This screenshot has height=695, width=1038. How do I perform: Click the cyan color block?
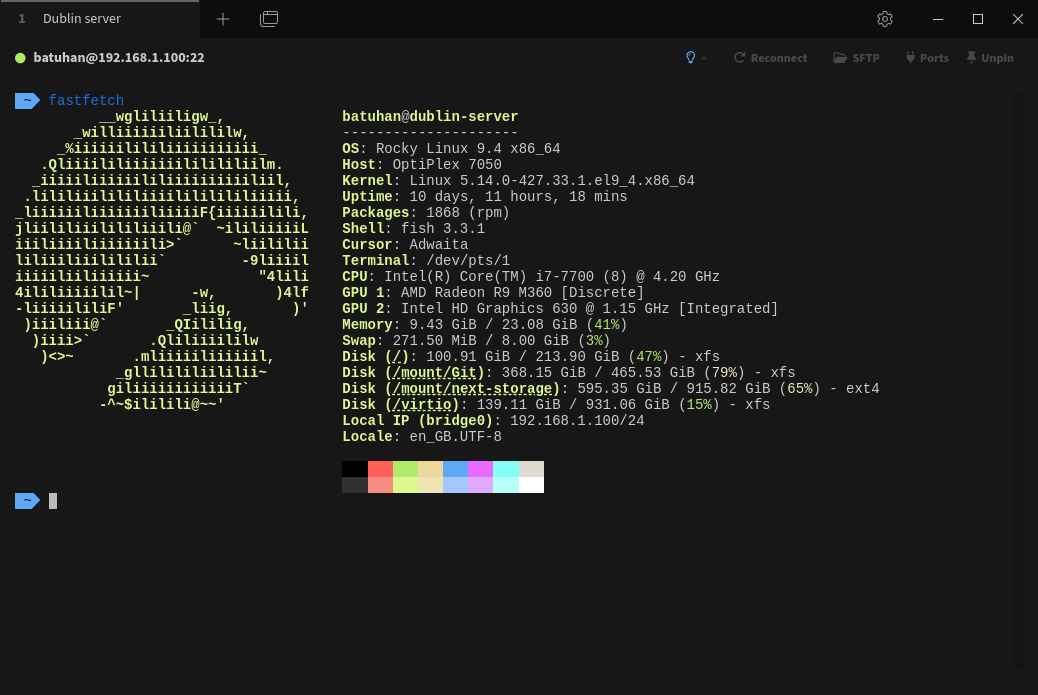(506, 469)
